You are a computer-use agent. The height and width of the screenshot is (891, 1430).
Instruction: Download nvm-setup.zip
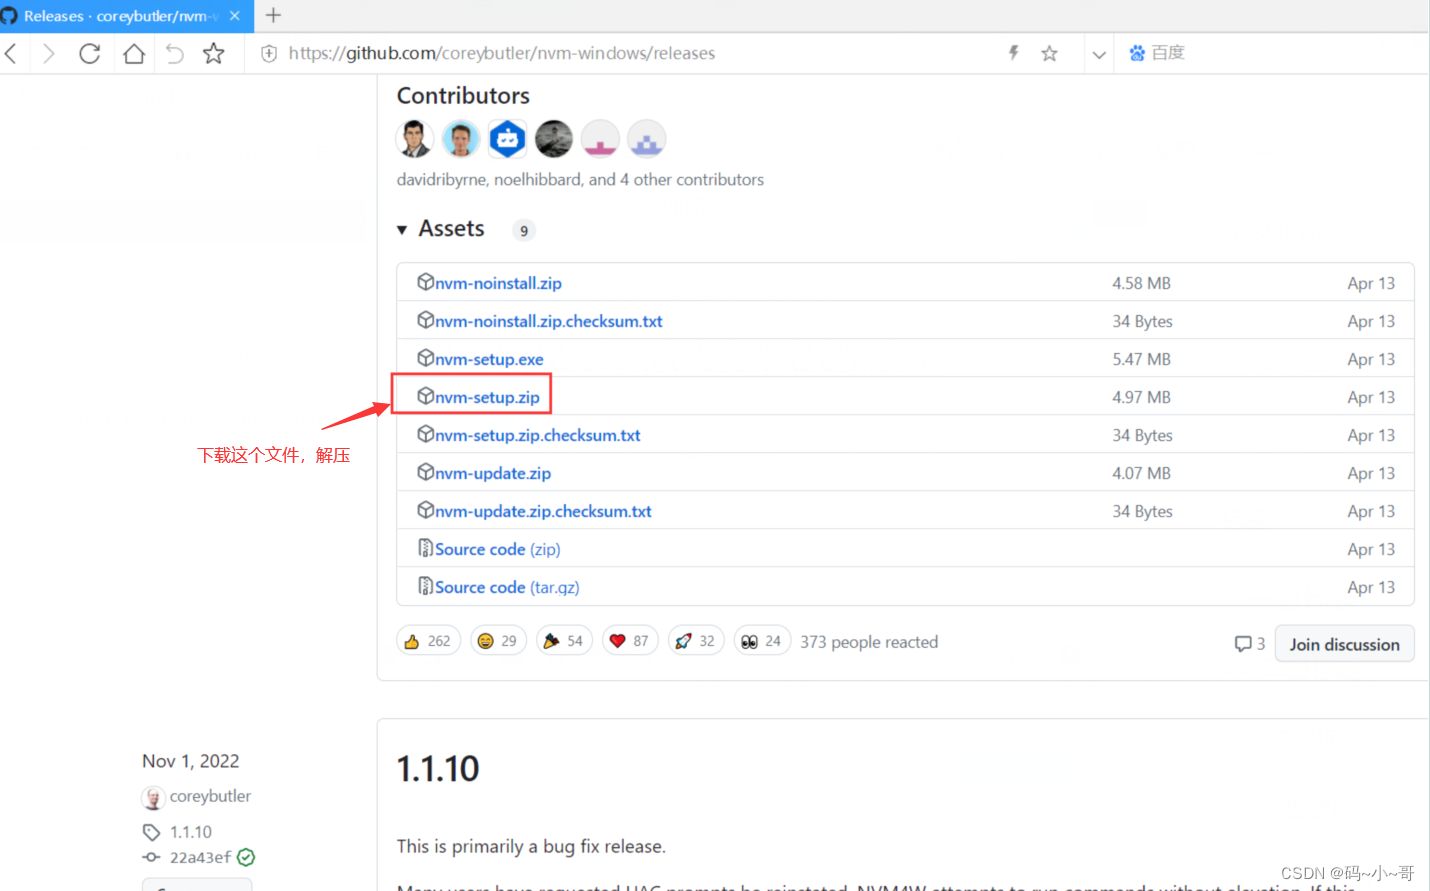coord(487,397)
